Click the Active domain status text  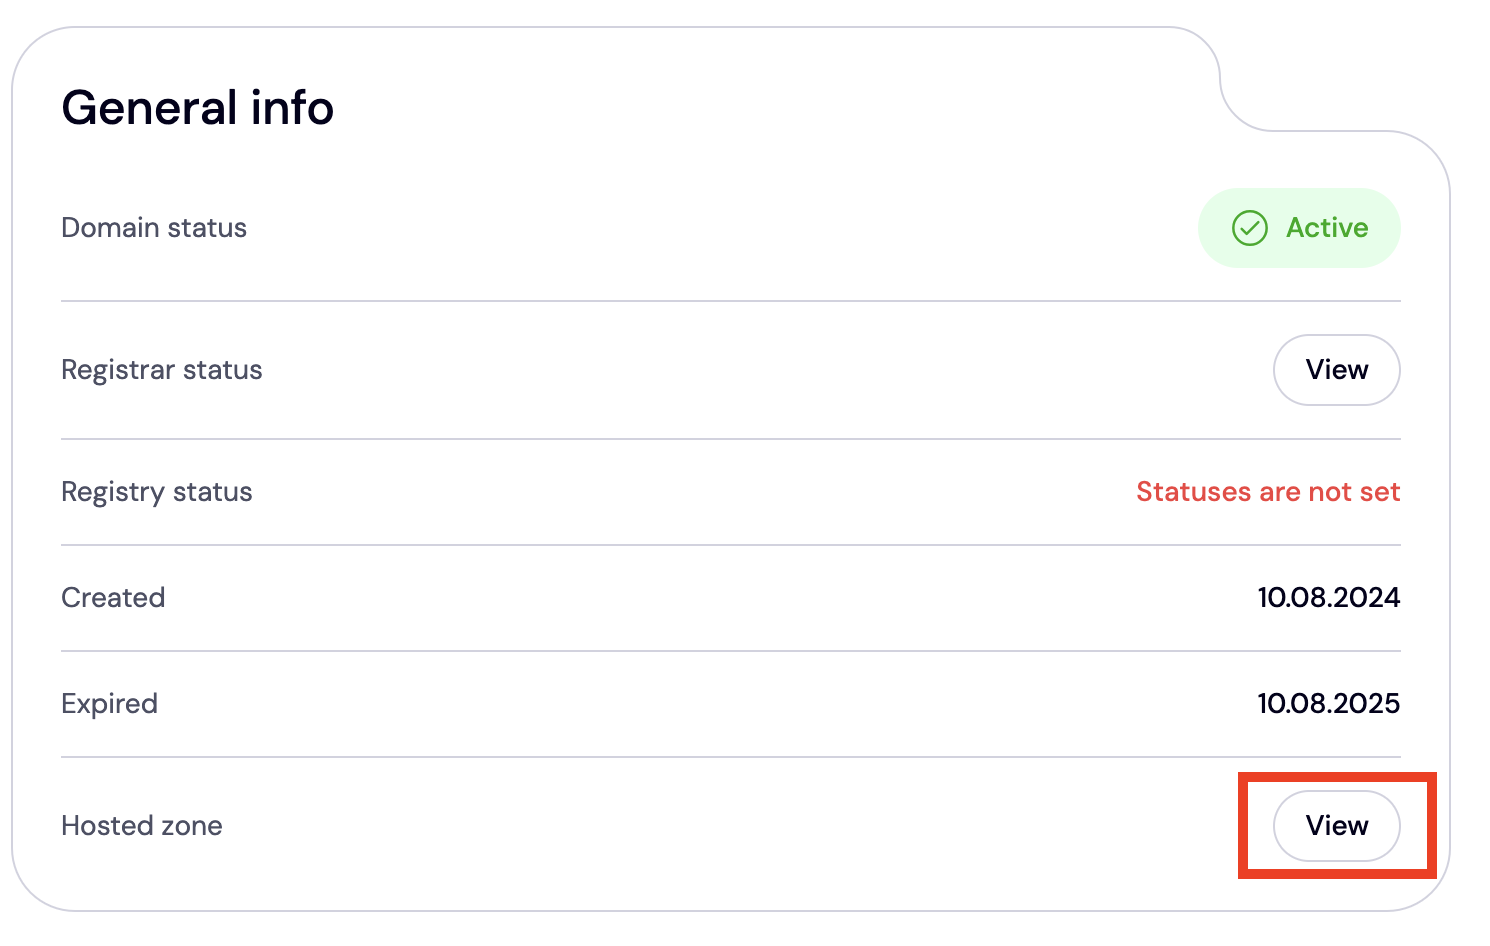pos(1327,228)
